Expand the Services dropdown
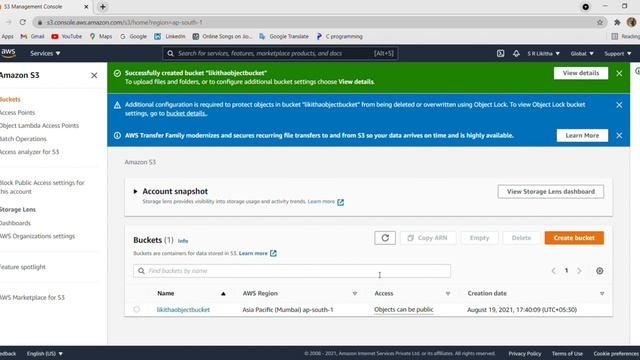Image resolution: width=640 pixels, height=360 pixels. click(45, 53)
